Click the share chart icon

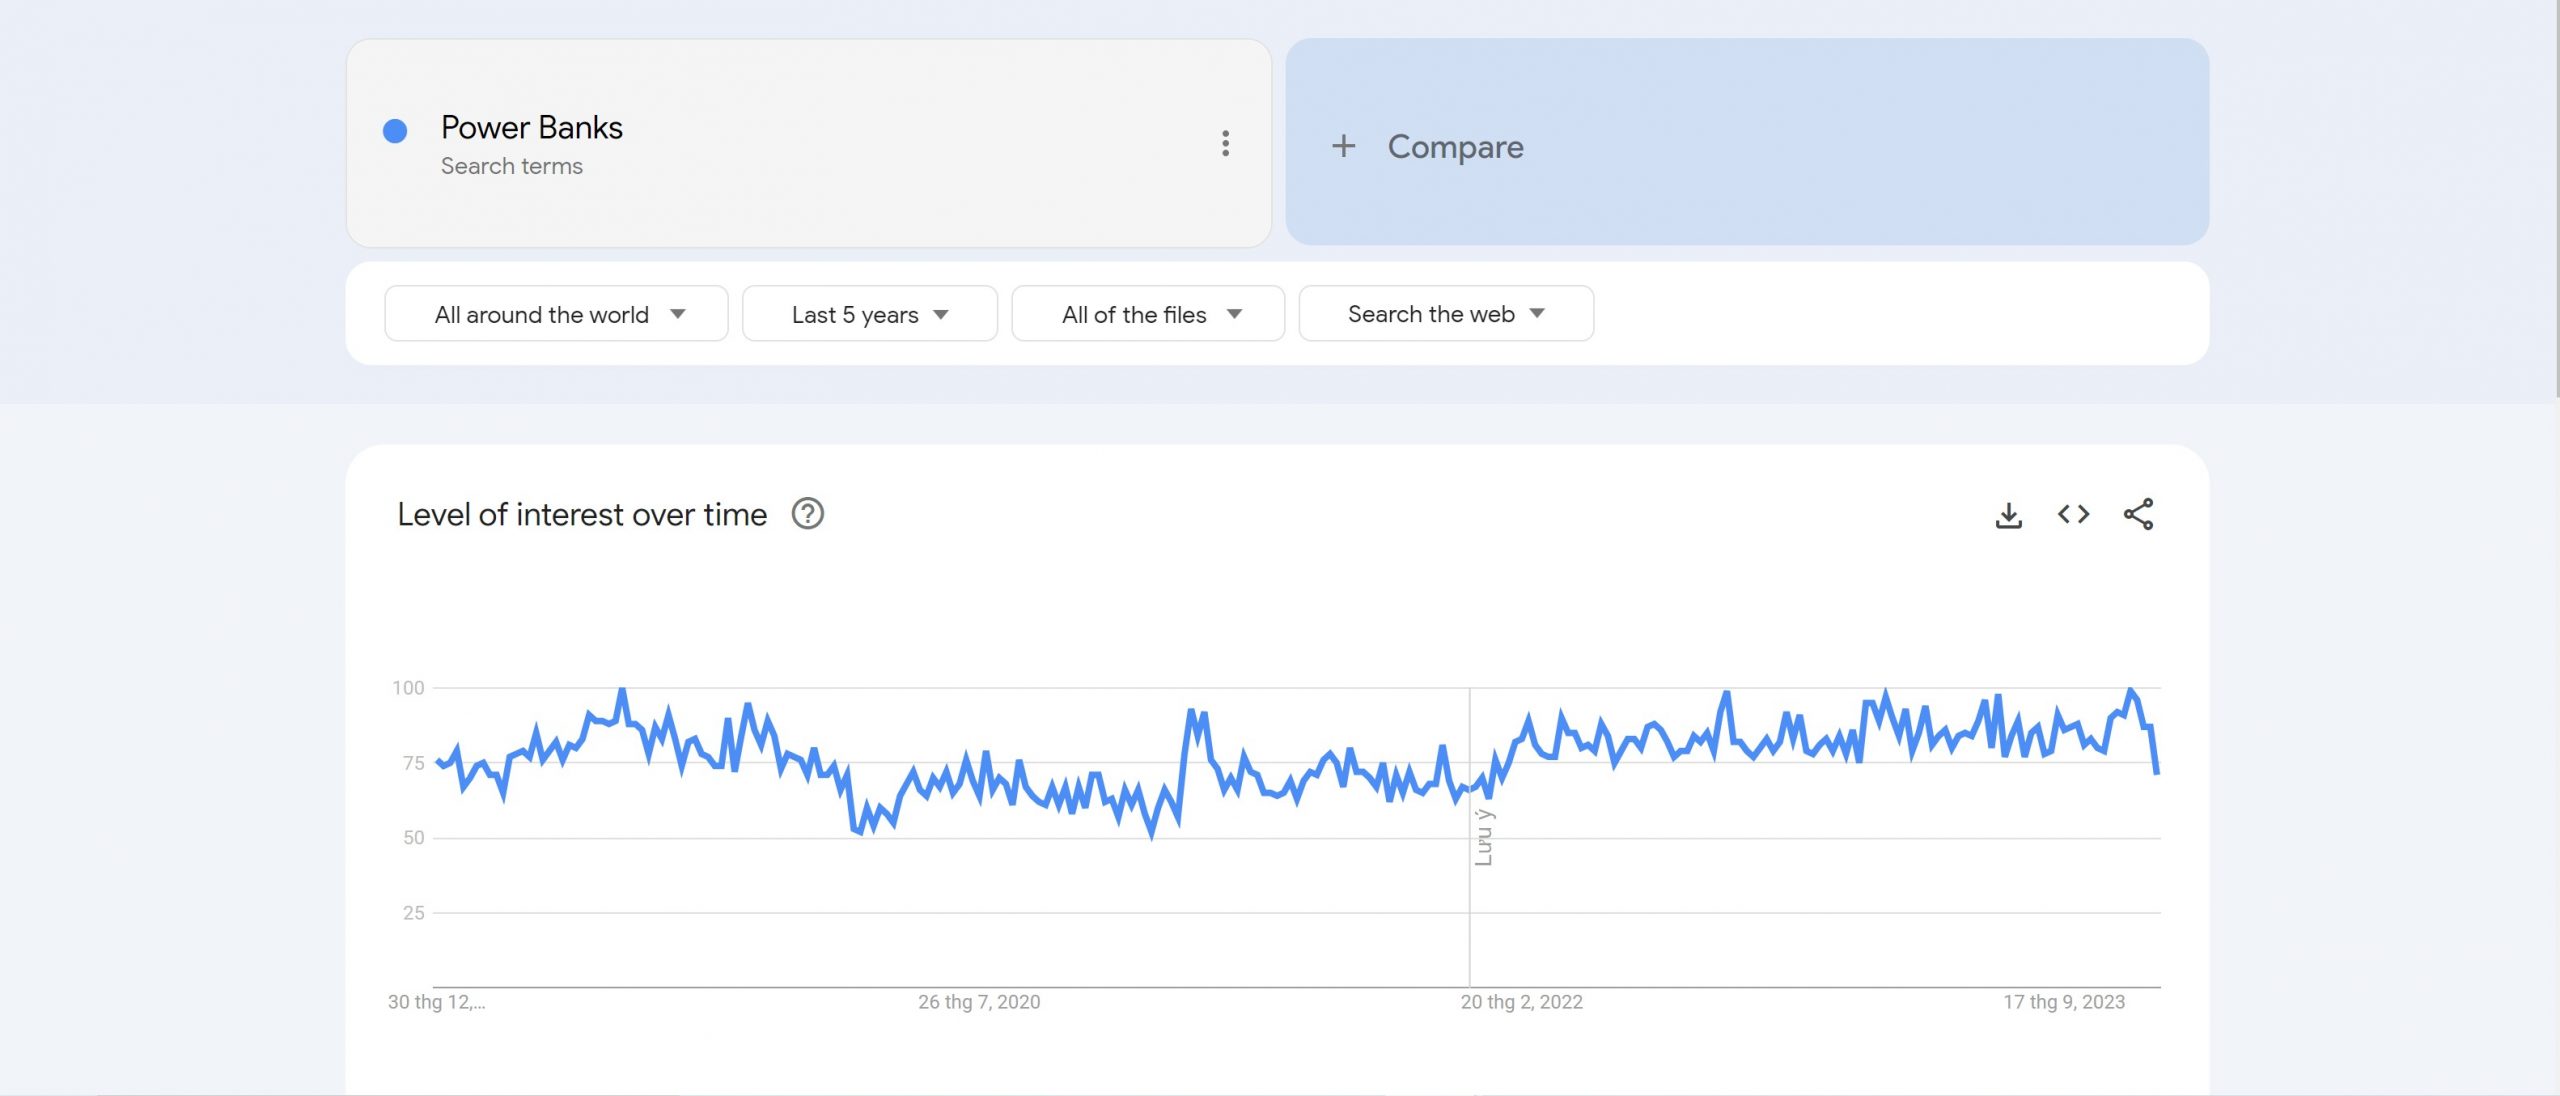point(2138,514)
